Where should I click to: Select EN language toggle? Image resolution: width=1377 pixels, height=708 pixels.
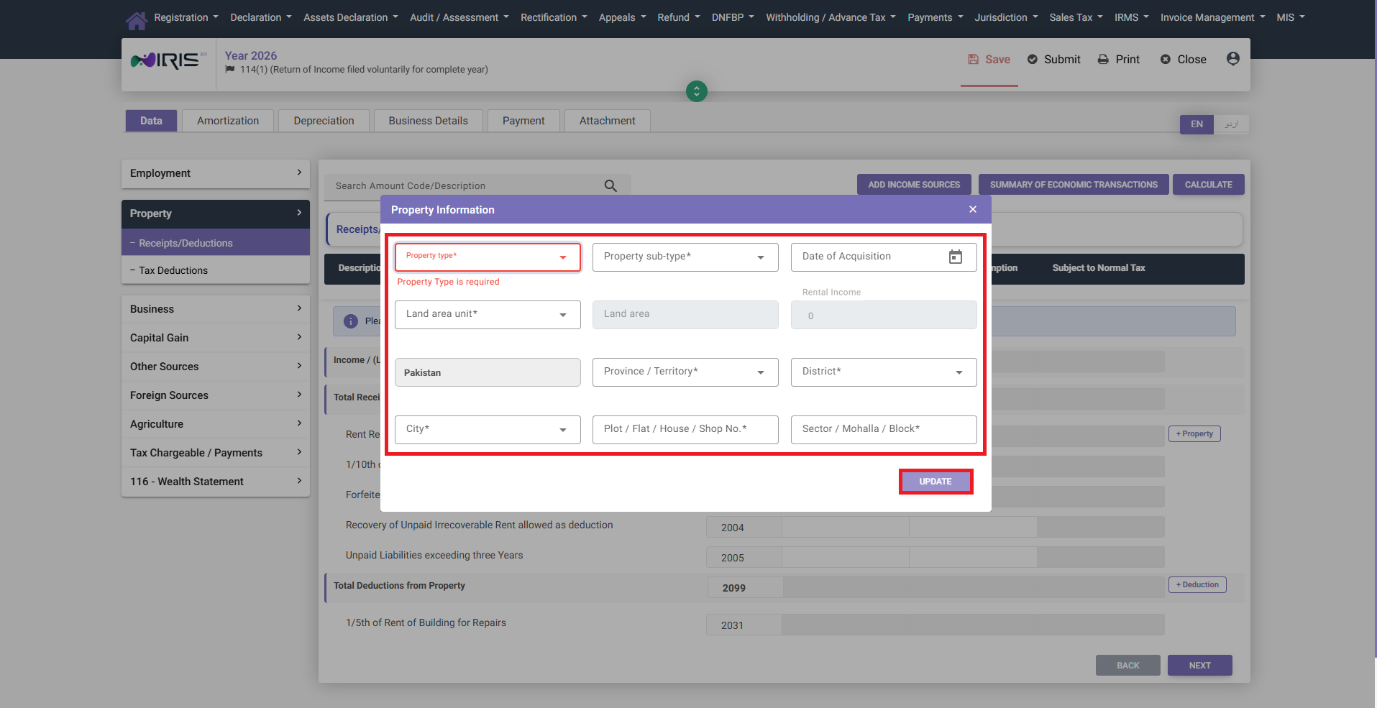click(x=1196, y=125)
